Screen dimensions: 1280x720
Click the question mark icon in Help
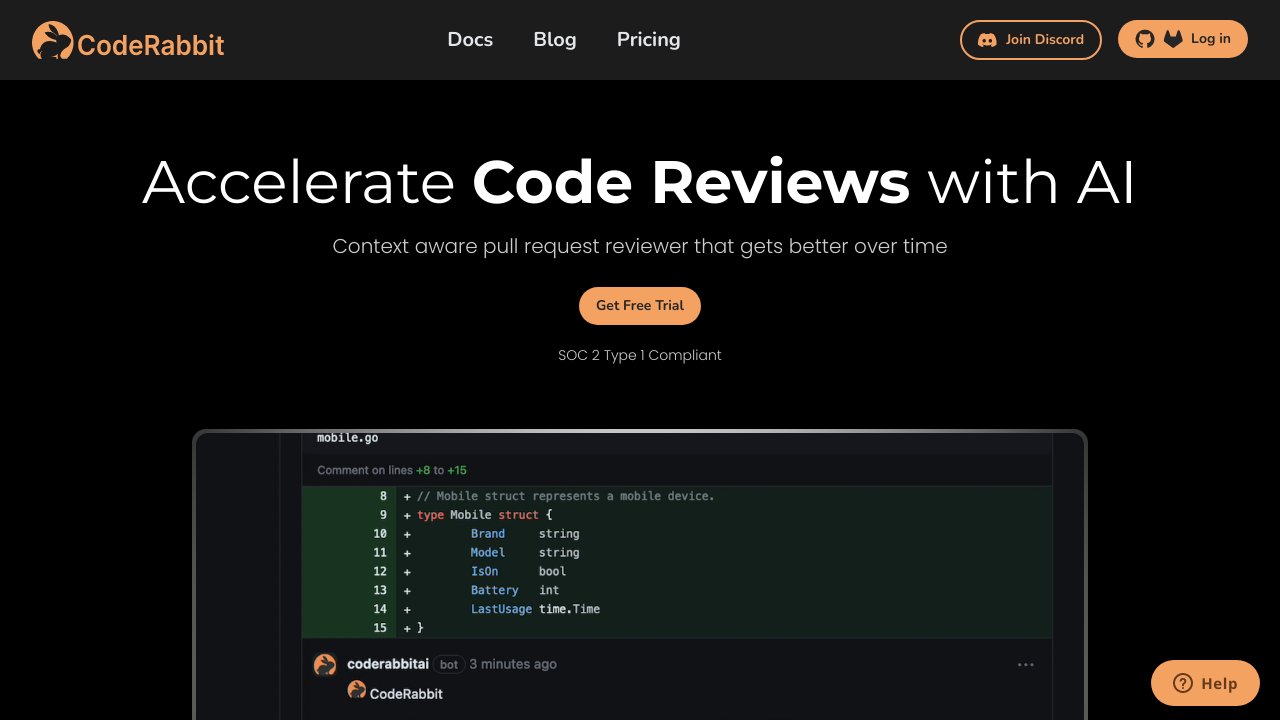click(x=1183, y=683)
